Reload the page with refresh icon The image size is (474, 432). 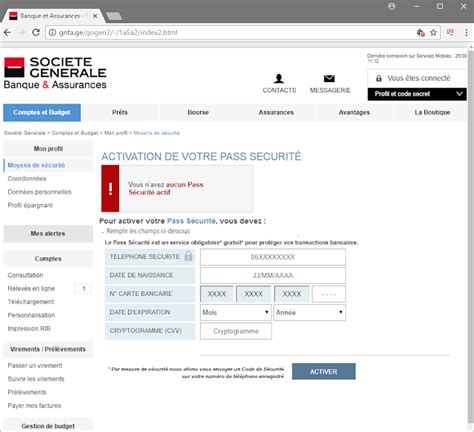[36, 32]
